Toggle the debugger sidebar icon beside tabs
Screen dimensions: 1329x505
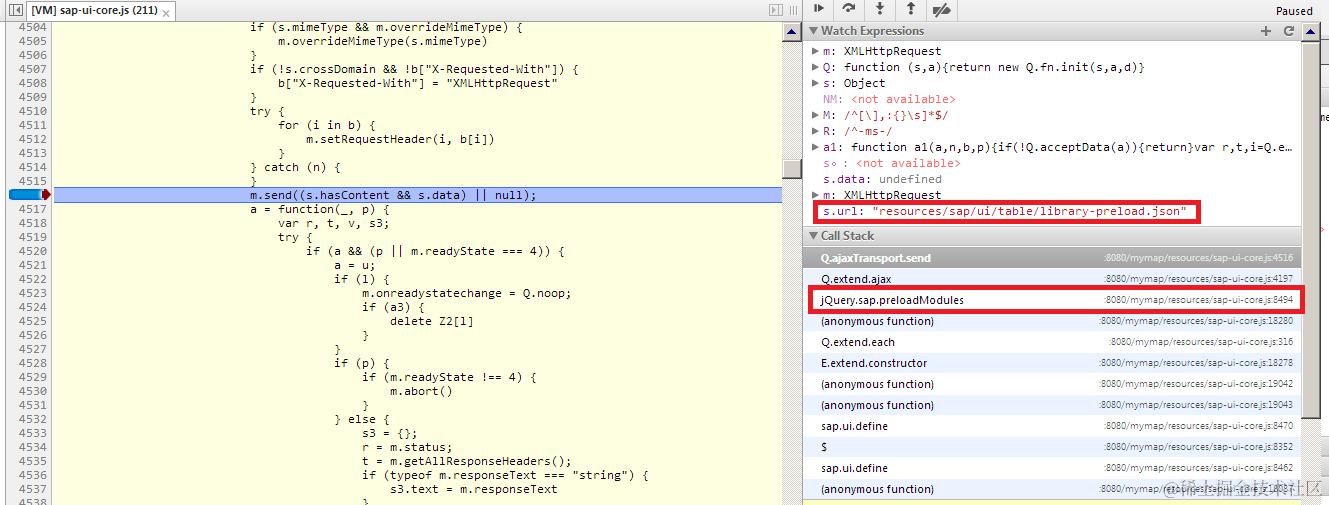776,10
